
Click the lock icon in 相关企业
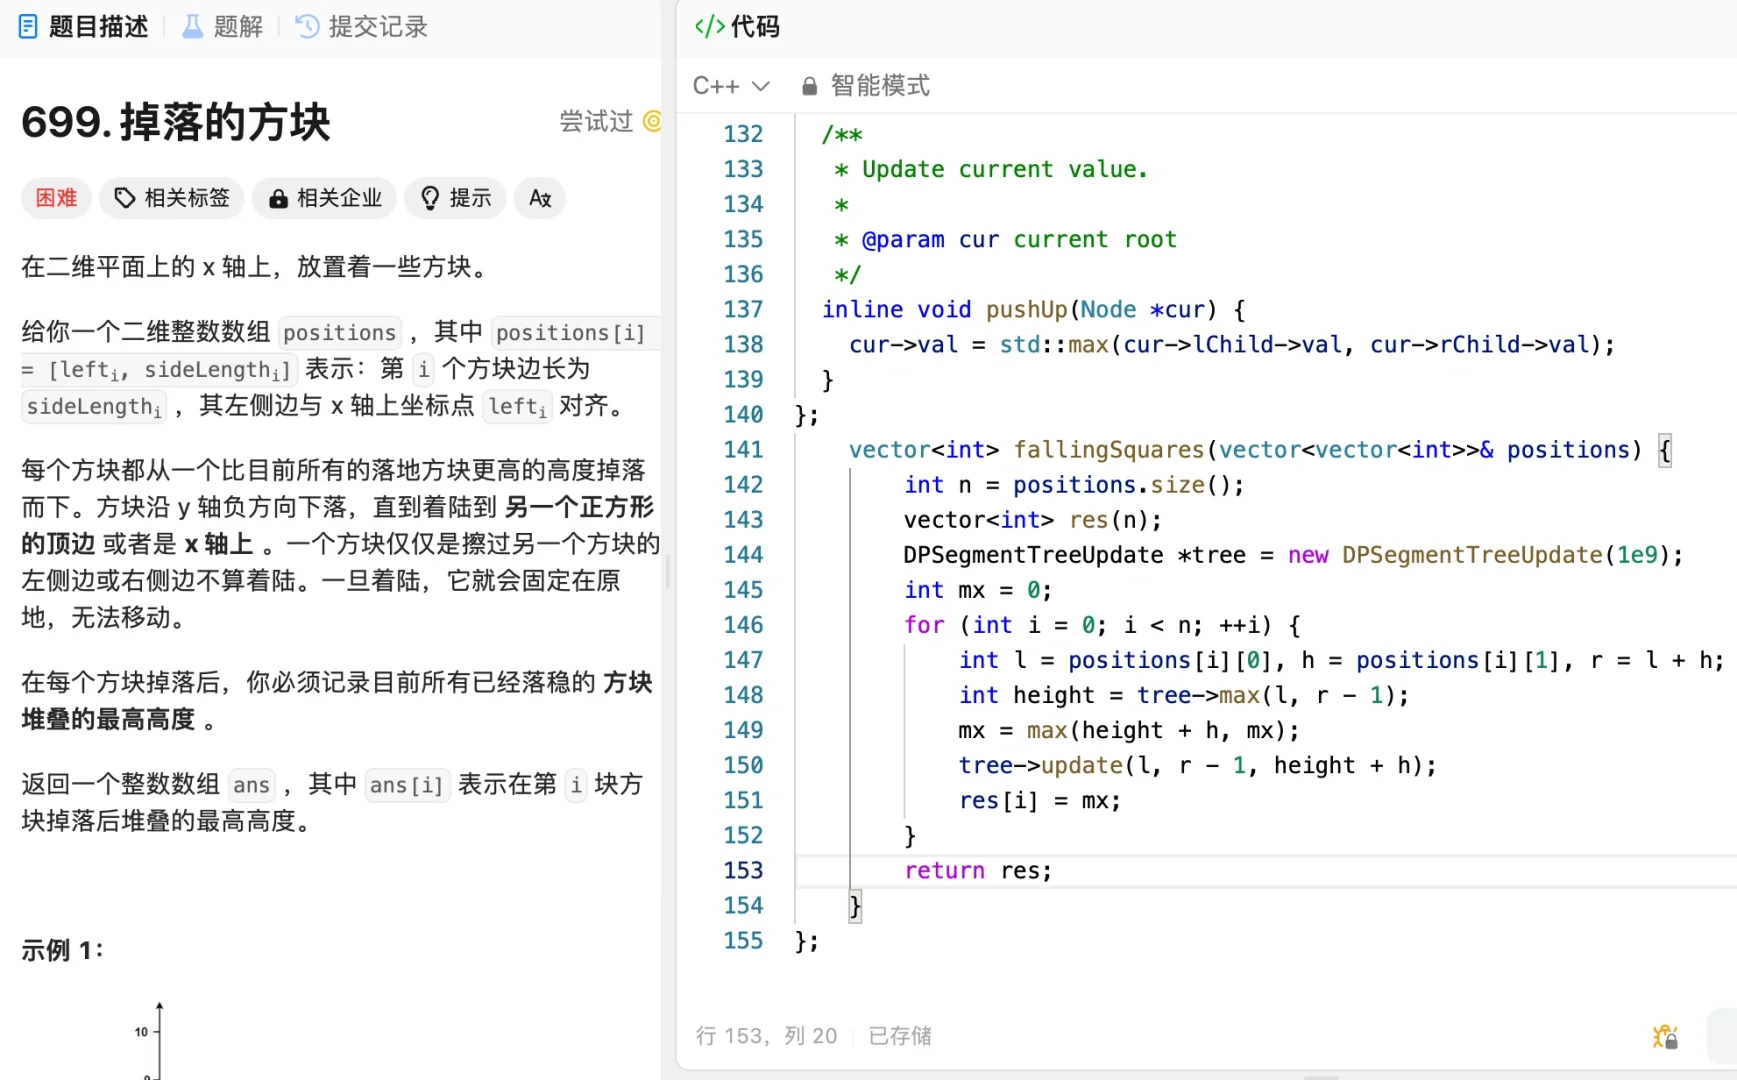click(278, 199)
